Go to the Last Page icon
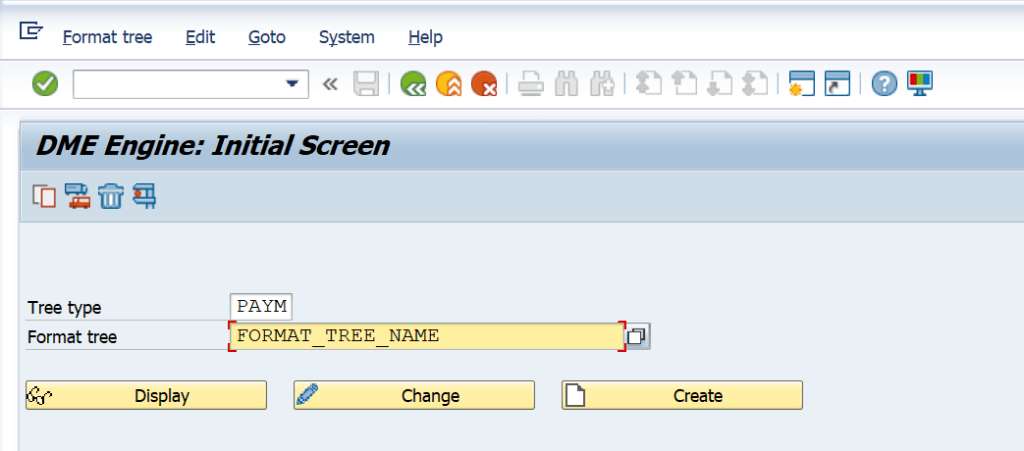1024x451 pixels. pyautogui.click(x=755, y=84)
